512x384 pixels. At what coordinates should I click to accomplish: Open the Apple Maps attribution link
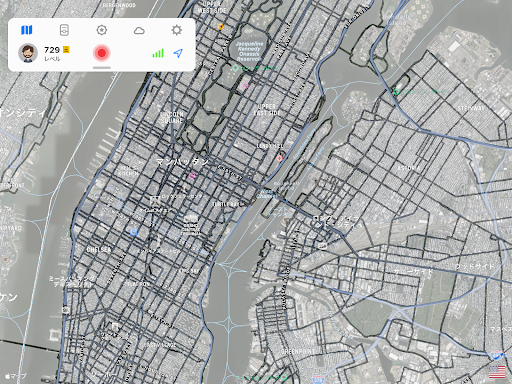pyautogui.click(x=15, y=376)
